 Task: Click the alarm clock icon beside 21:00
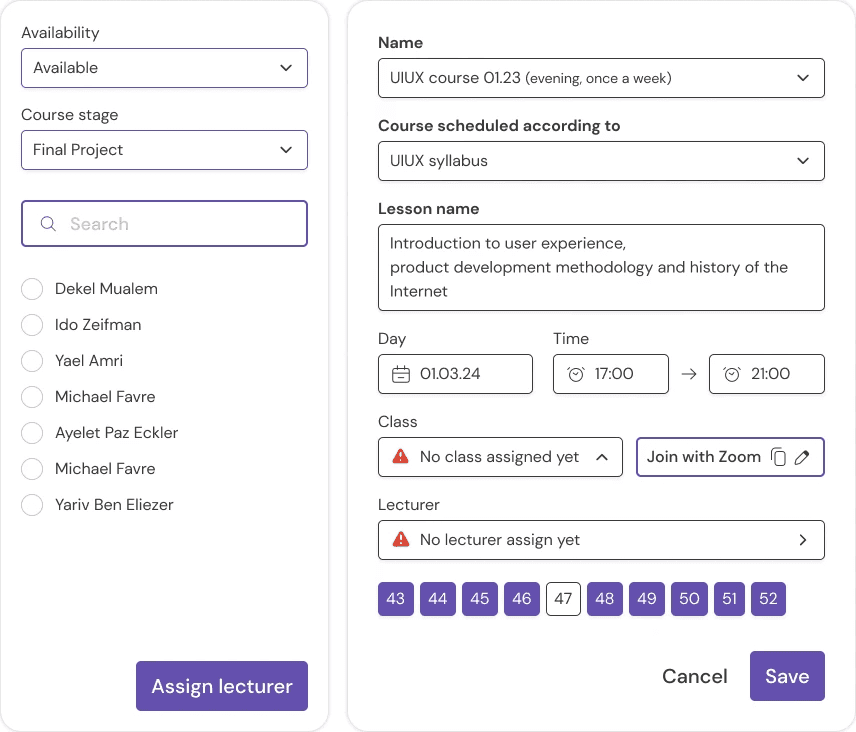[x=732, y=374]
